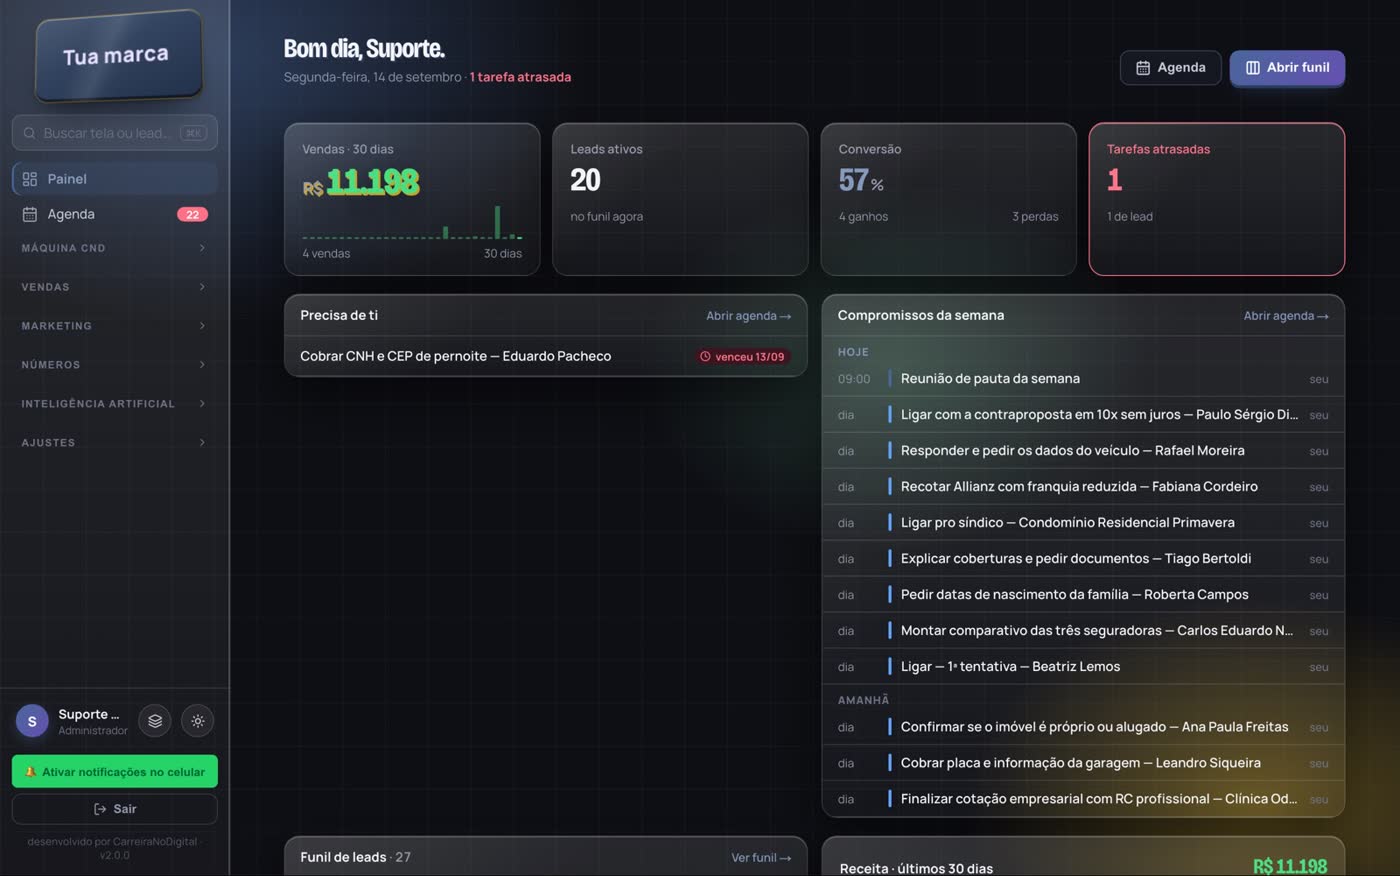Expand the Marketing sidebar section
The height and width of the screenshot is (876, 1400).
[x=114, y=326]
